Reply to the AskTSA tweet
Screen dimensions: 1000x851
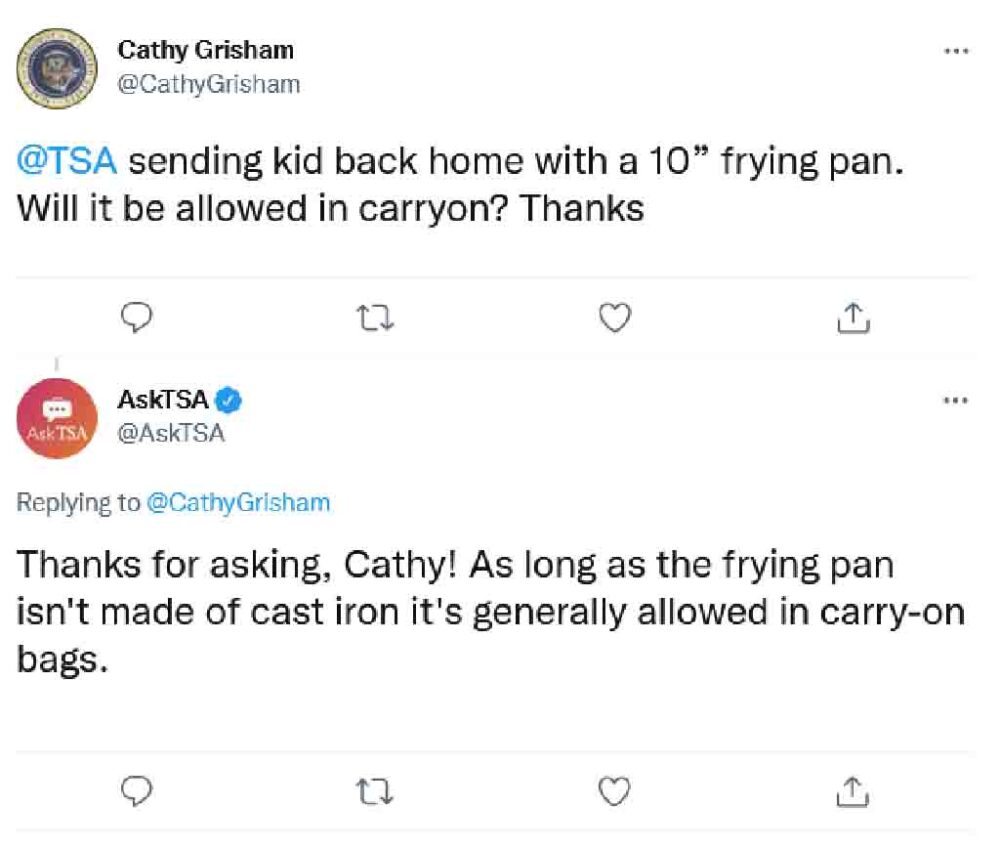[x=135, y=791]
